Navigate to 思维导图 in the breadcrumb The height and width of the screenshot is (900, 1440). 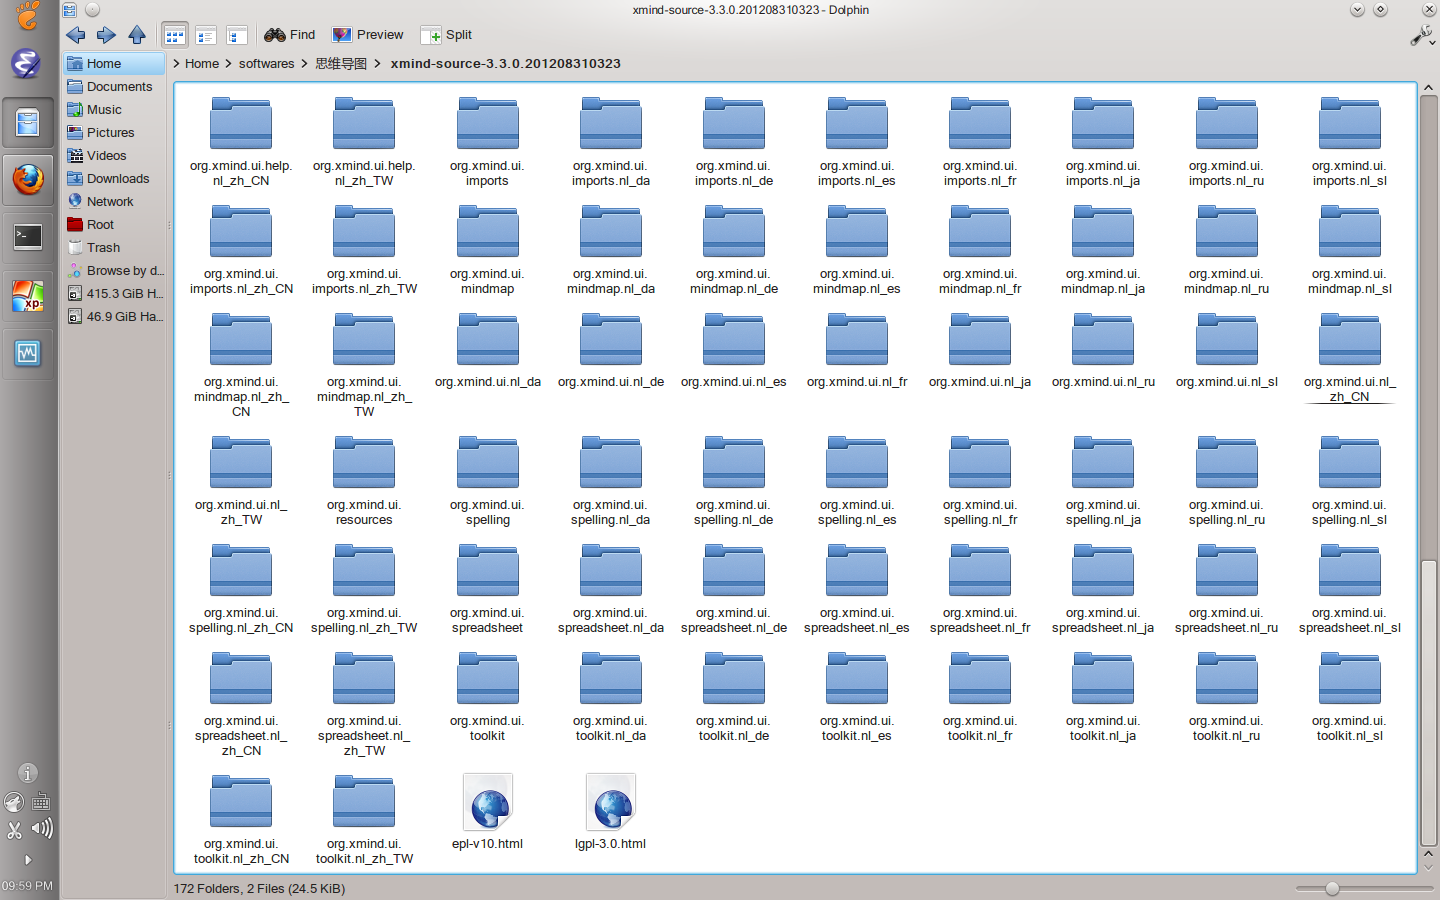[341, 63]
